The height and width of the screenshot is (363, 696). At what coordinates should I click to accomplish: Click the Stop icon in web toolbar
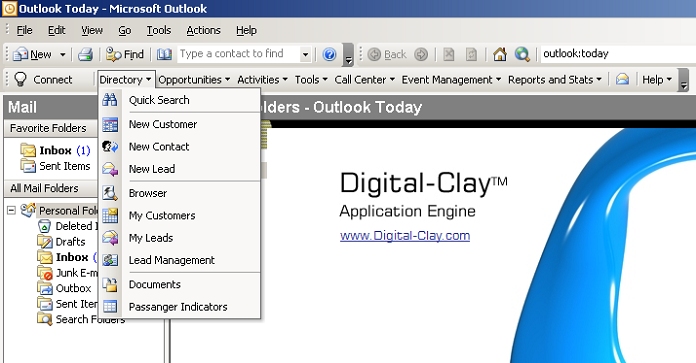449,54
